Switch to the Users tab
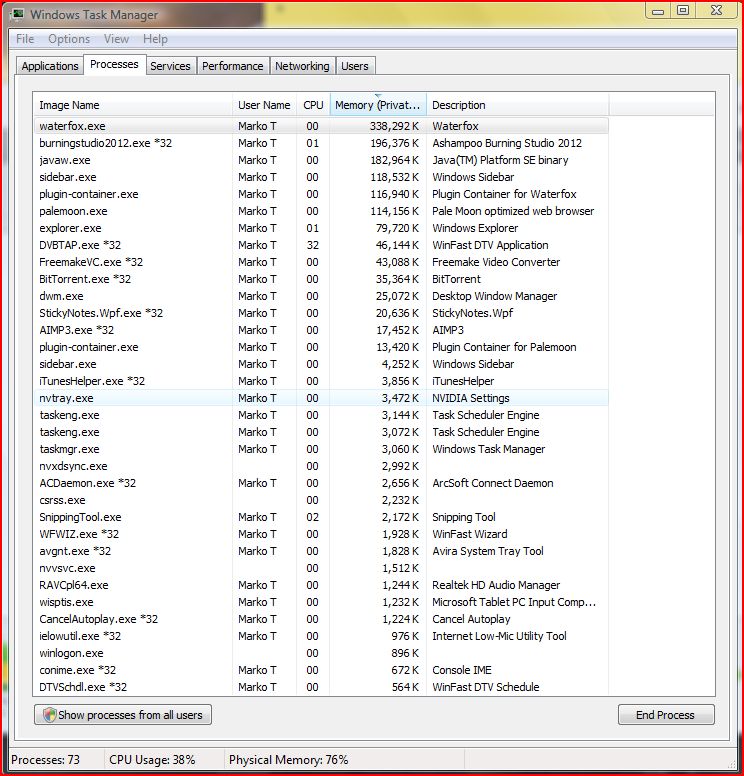The image size is (744, 776). (x=355, y=66)
